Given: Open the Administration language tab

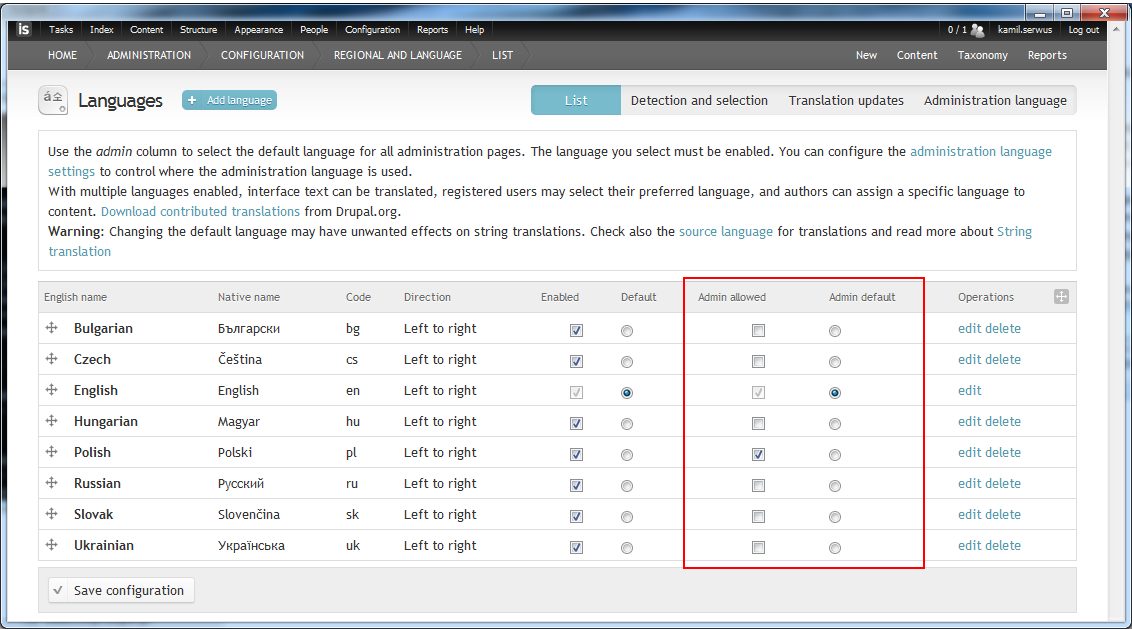Looking at the screenshot, I should click(995, 100).
